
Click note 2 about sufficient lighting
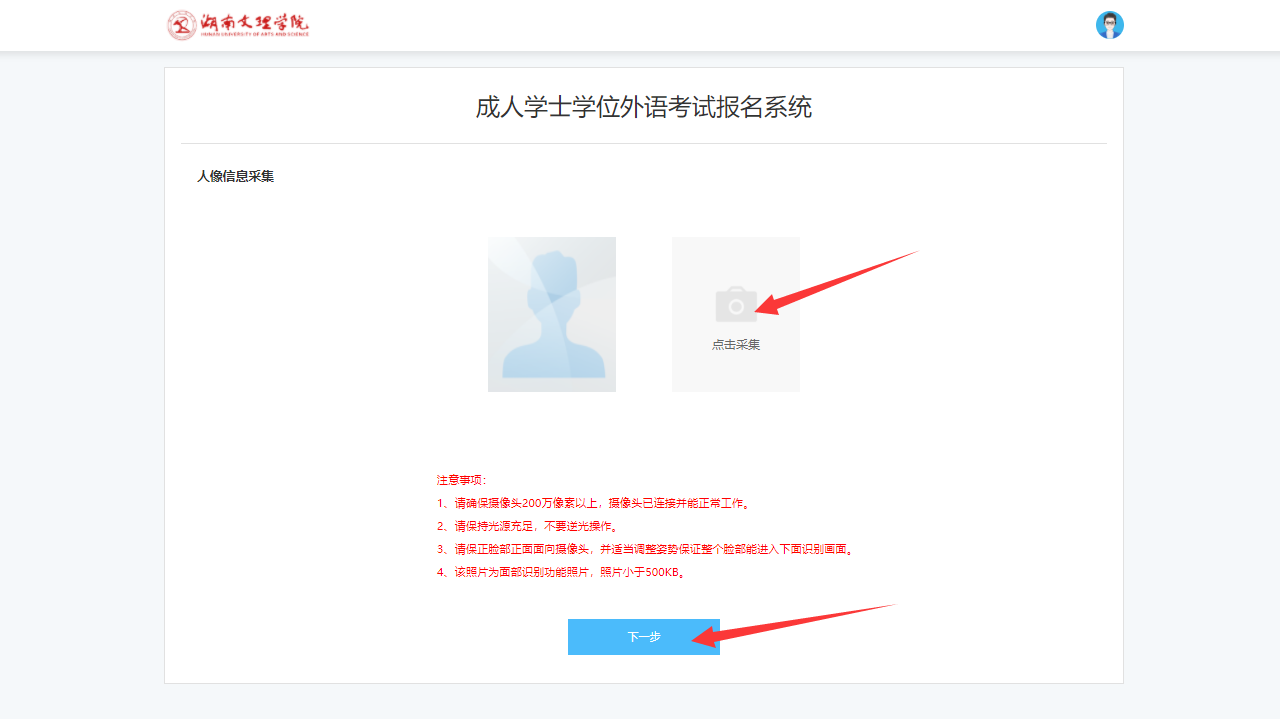(528, 526)
